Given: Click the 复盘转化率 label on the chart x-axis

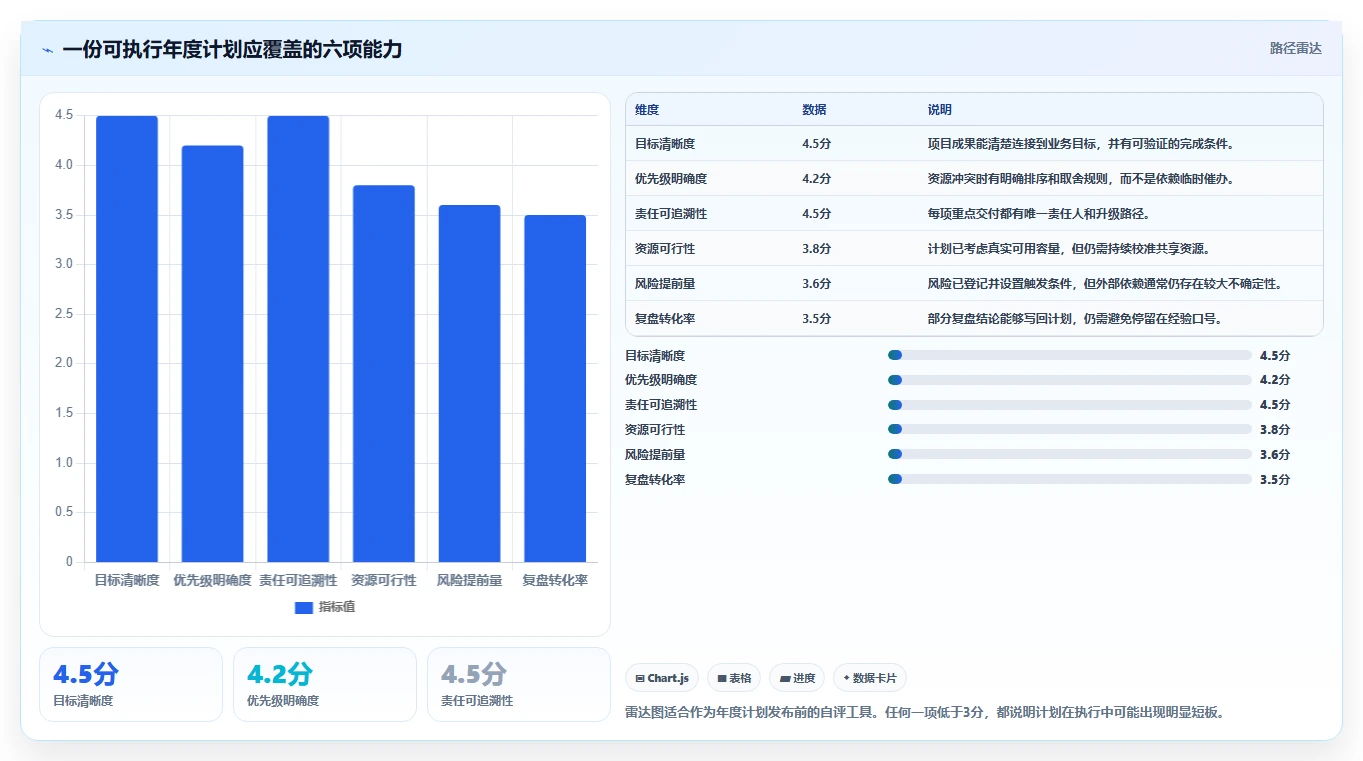Looking at the screenshot, I should [x=555, y=580].
